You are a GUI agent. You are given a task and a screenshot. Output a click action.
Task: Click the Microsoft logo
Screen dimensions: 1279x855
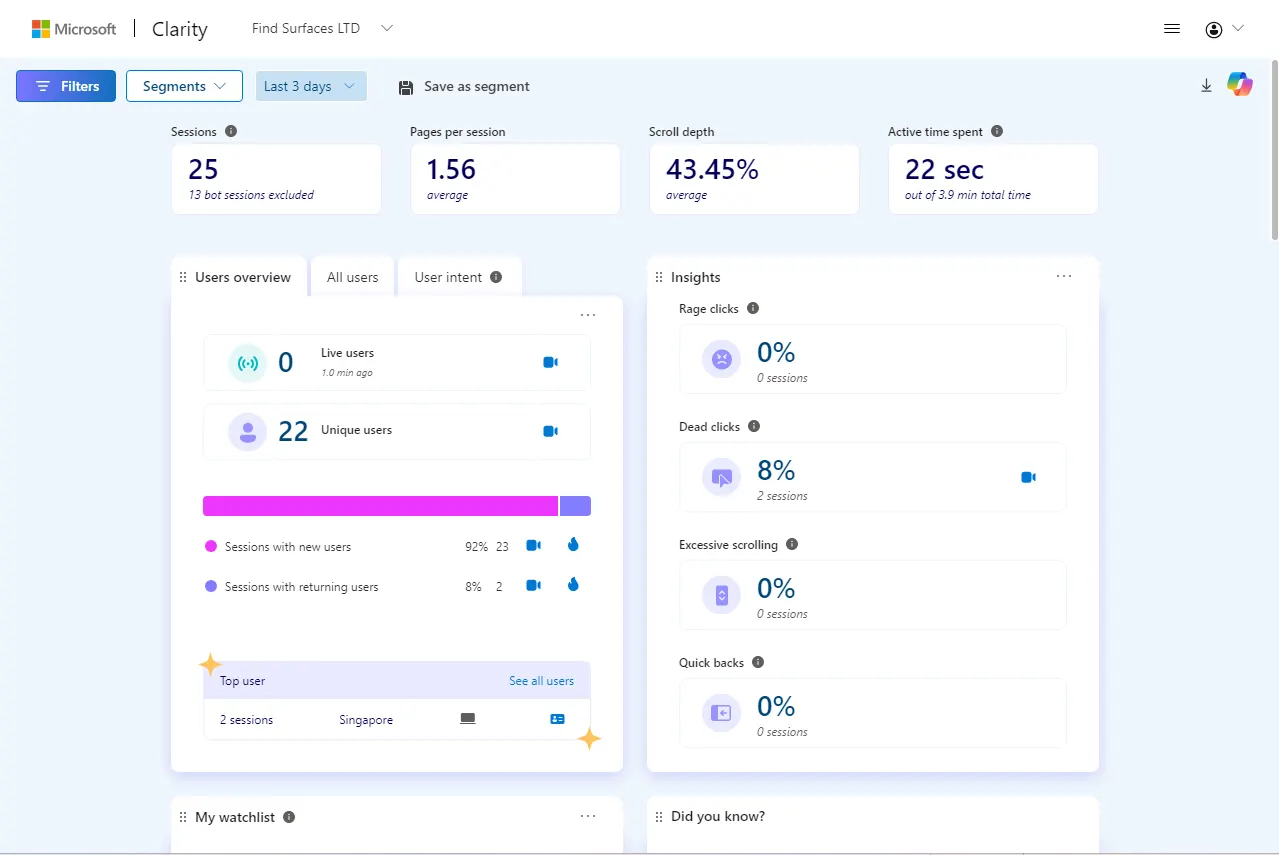pos(74,29)
